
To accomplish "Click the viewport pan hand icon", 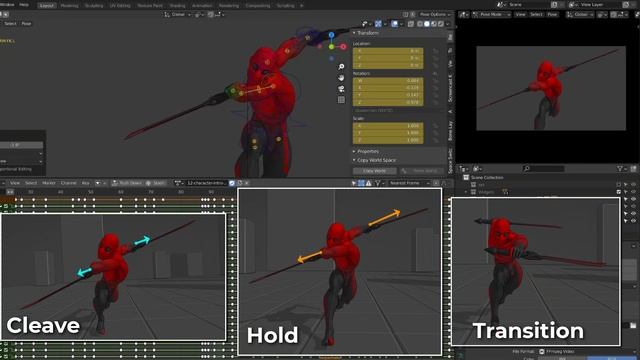I will pyautogui.click(x=341, y=78).
